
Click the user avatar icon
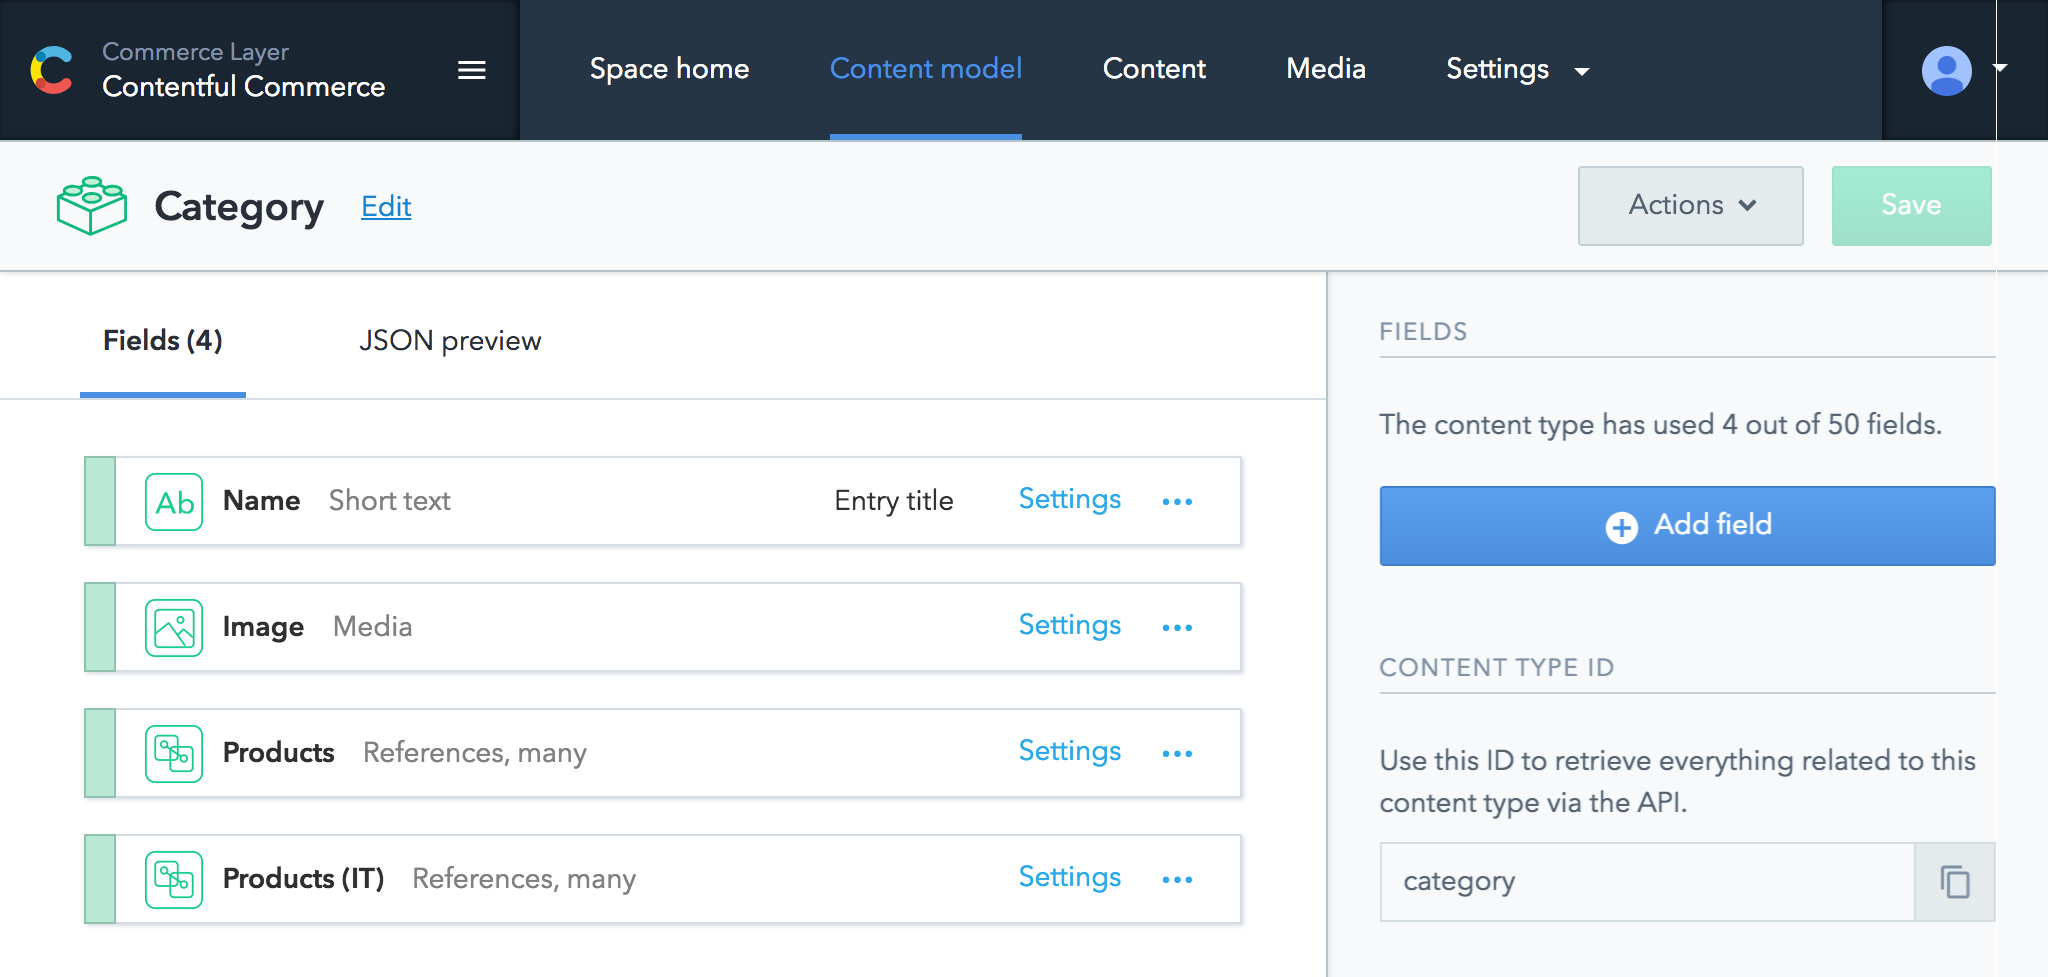[1946, 70]
